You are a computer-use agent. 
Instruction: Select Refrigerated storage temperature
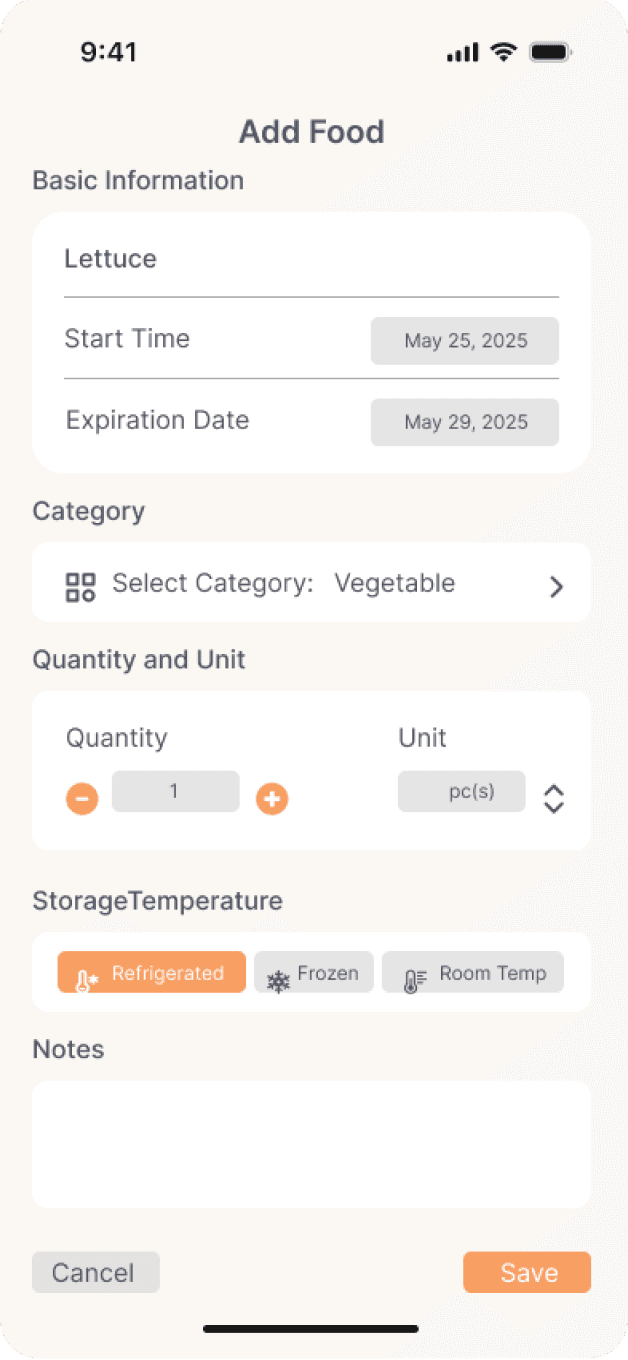tap(151, 972)
